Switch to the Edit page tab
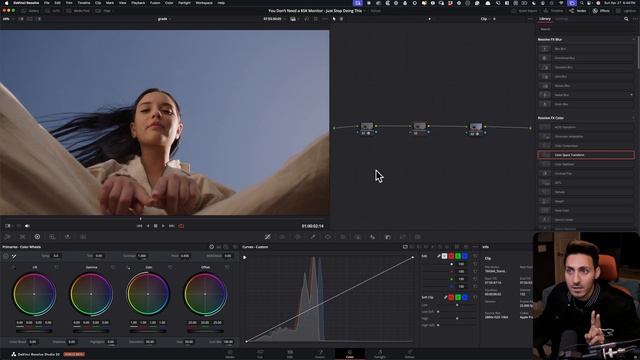This screenshot has width=640, height=360. pos(290,353)
